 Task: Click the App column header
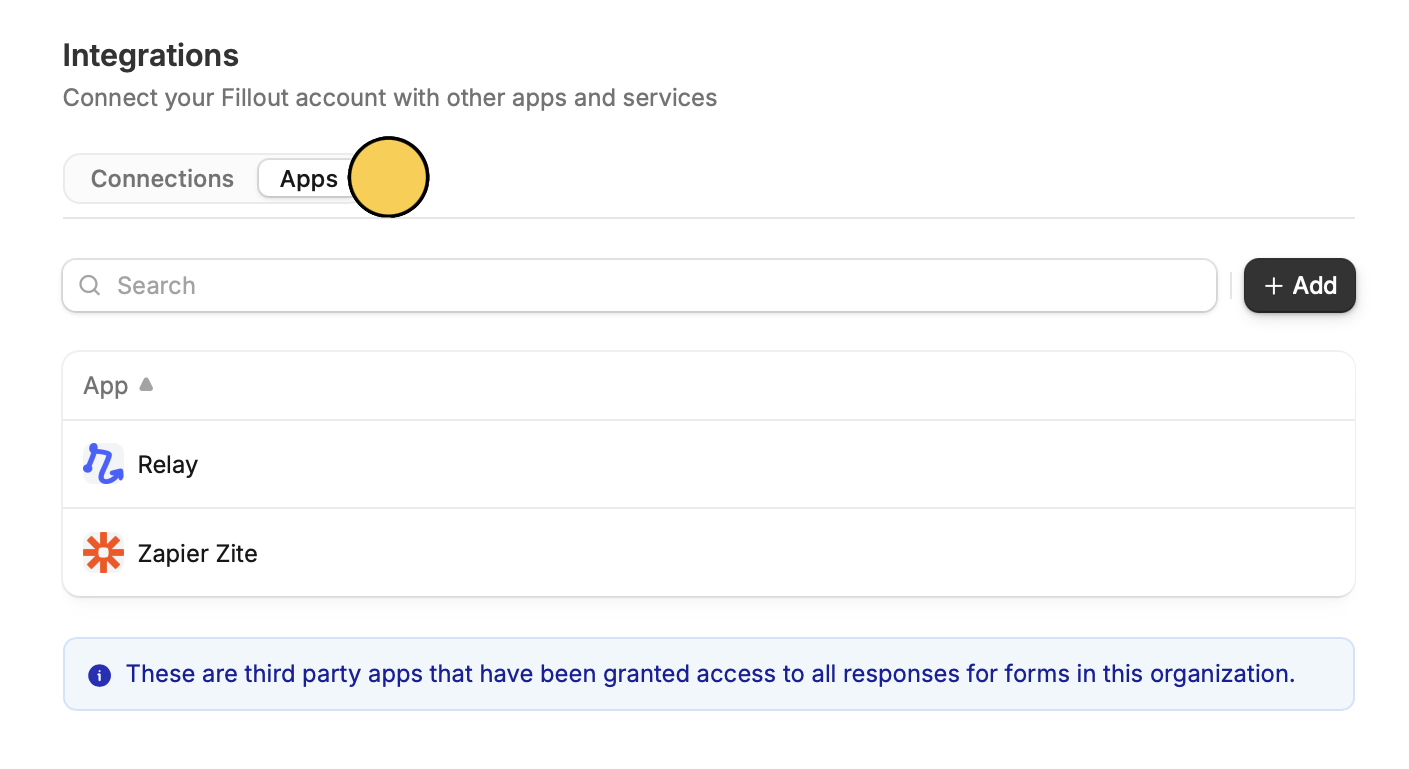click(105, 384)
